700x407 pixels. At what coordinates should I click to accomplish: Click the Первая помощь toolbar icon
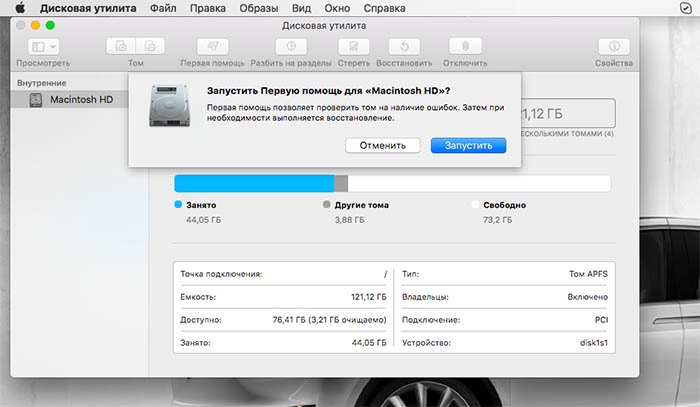[x=212, y=46]
